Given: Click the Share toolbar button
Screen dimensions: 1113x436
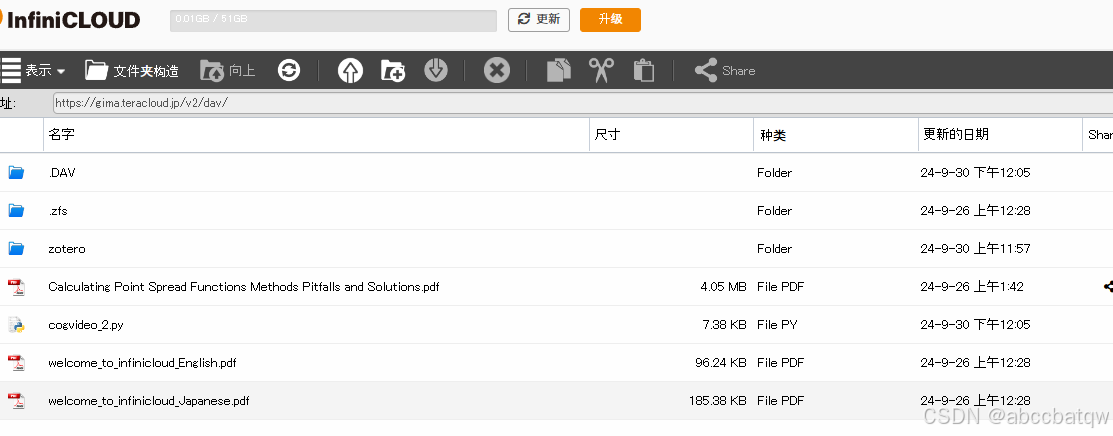Looking at the screenshot, I should pos(725,70).
